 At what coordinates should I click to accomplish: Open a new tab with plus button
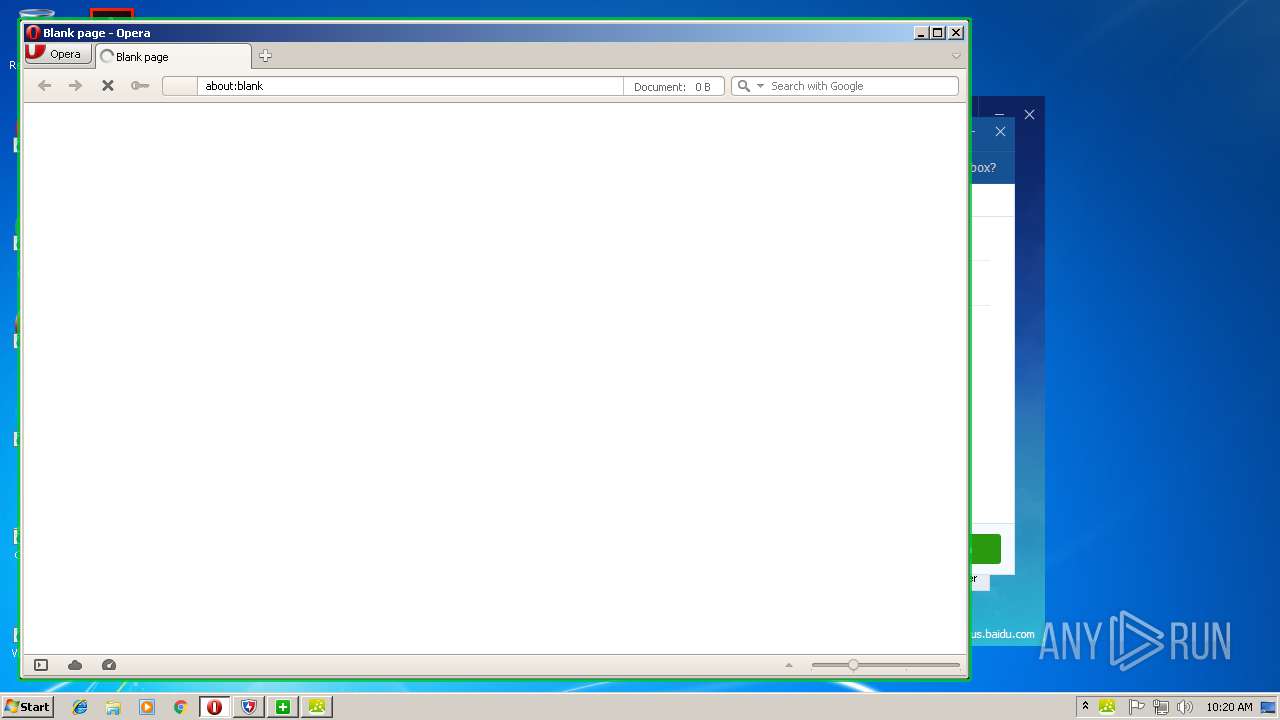pyautogui.click(x=265, y=56)
